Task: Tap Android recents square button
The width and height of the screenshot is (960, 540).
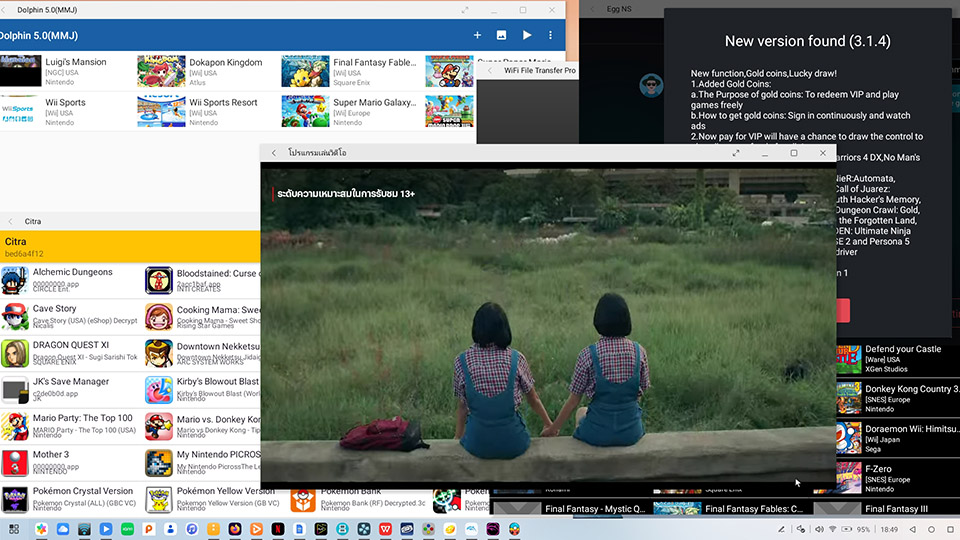Action: click(x=950, y=530)
